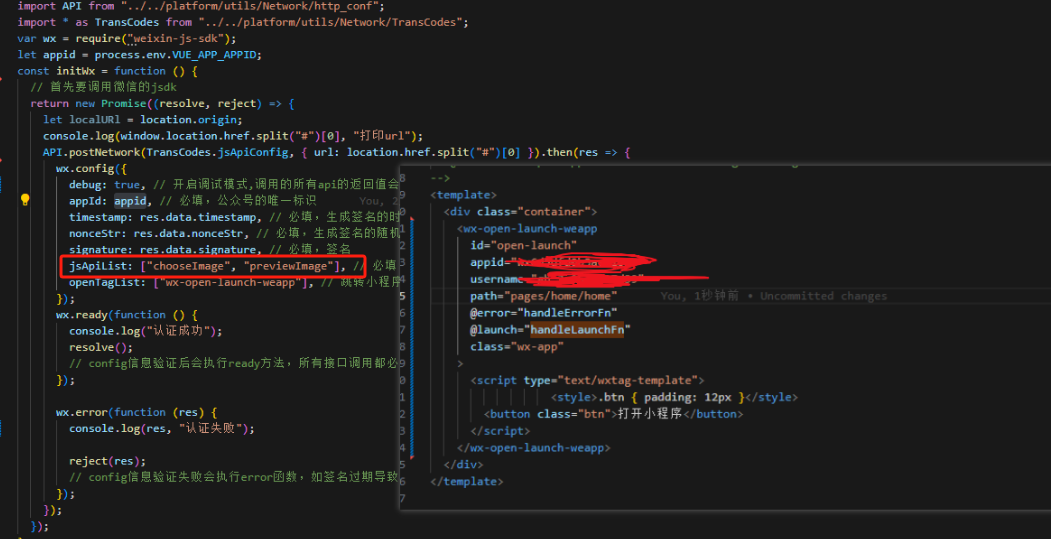Screen dimensions: 1051x539
Task: Click the http_conf import path string
Action: click(253, 6)
